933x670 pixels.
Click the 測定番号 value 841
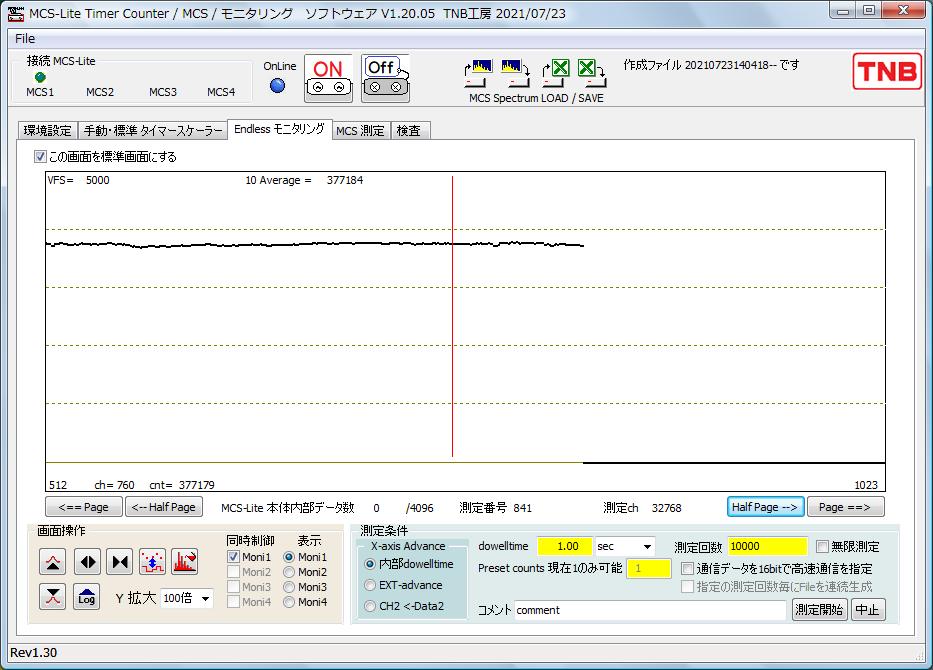click(522, 508)
